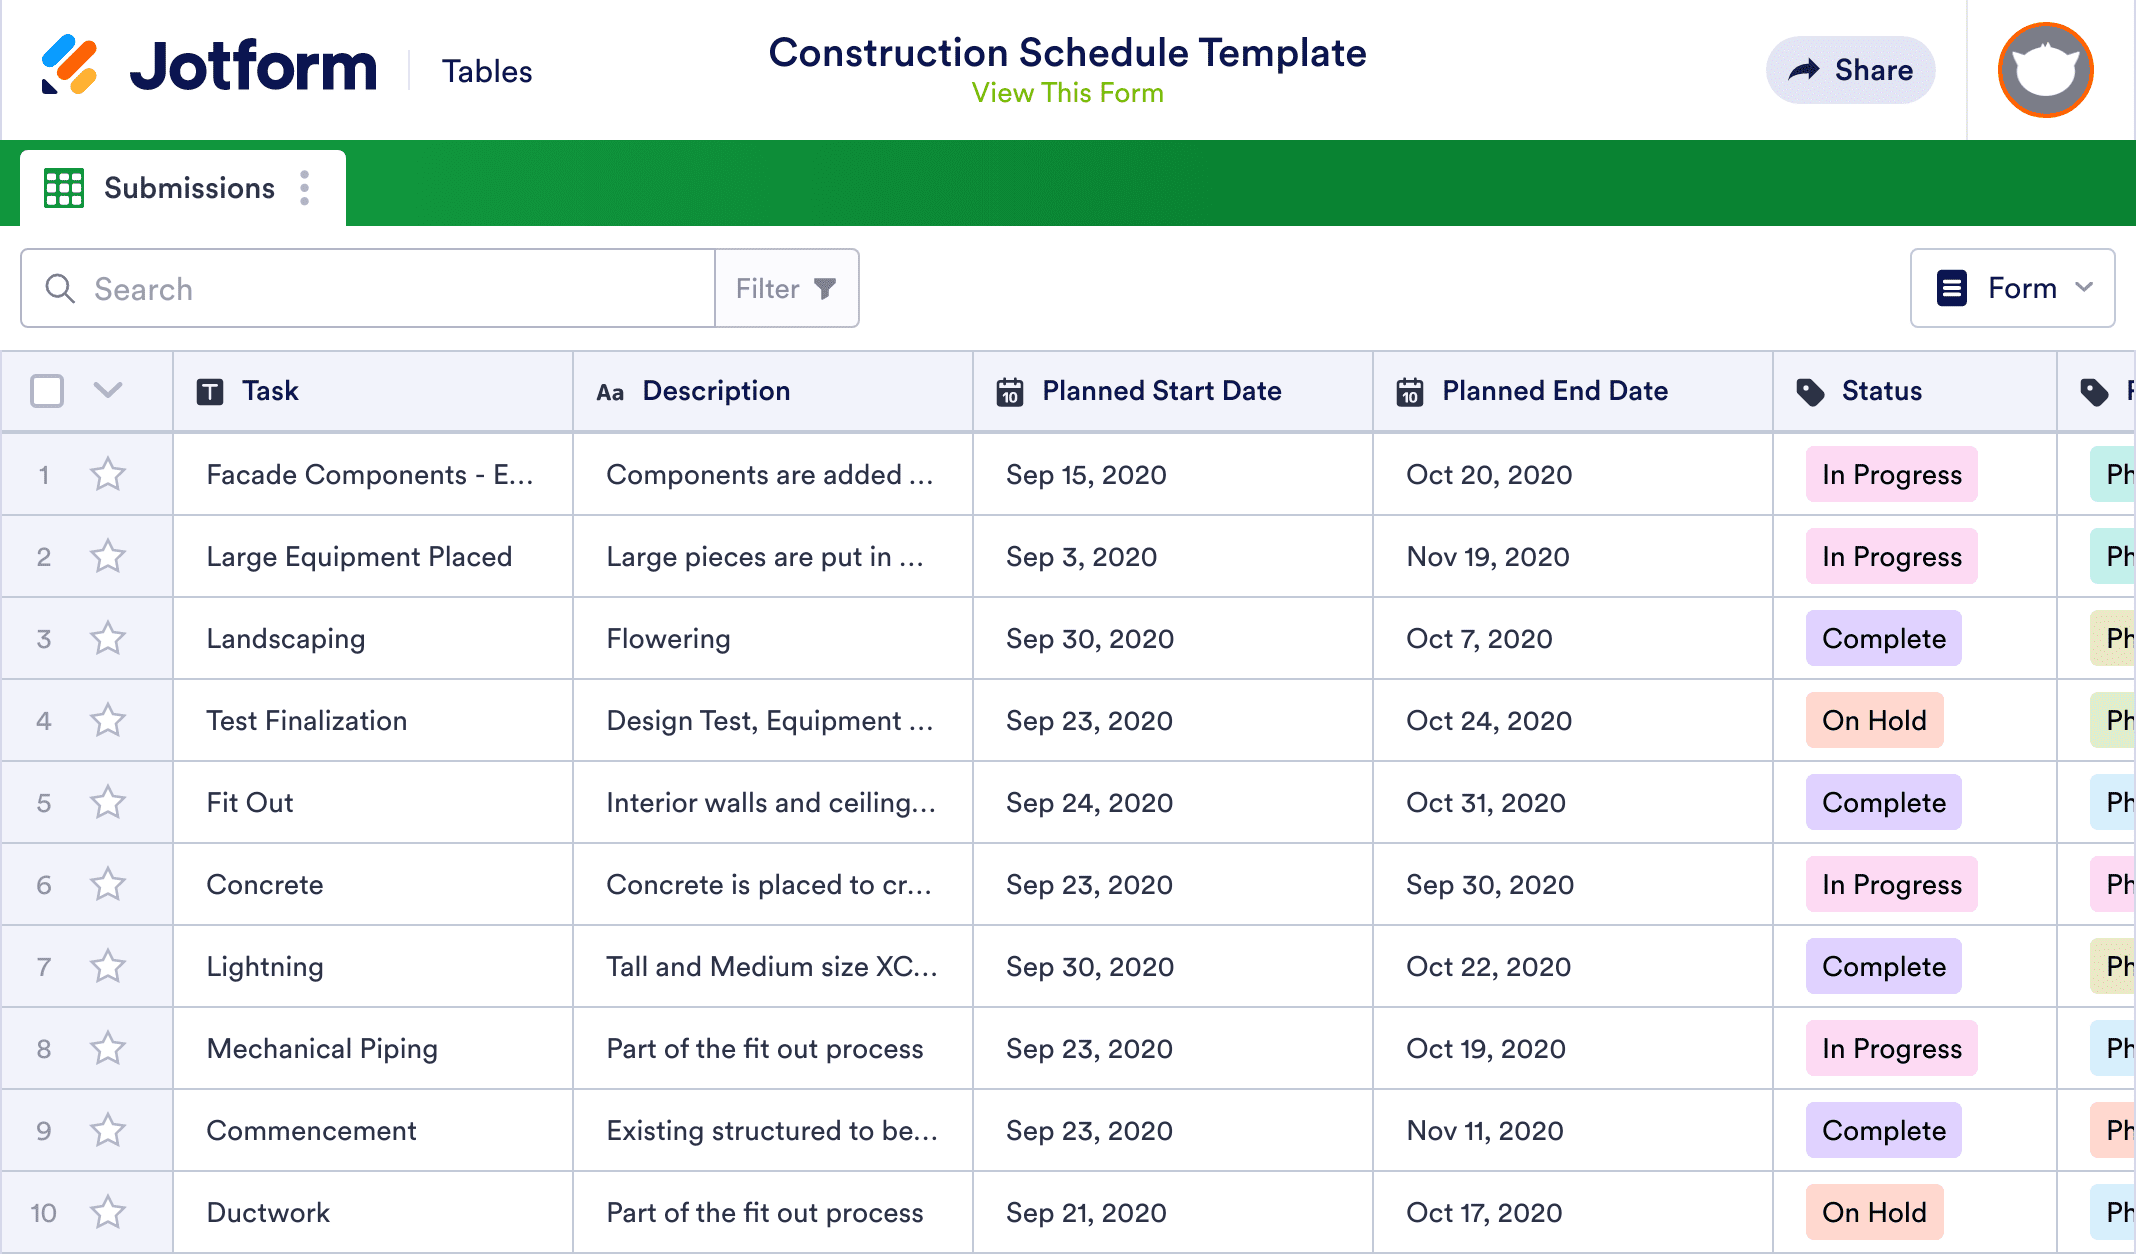Star the Landscaping row
Screen dimensions: 2136x1254
coord(108,639)
